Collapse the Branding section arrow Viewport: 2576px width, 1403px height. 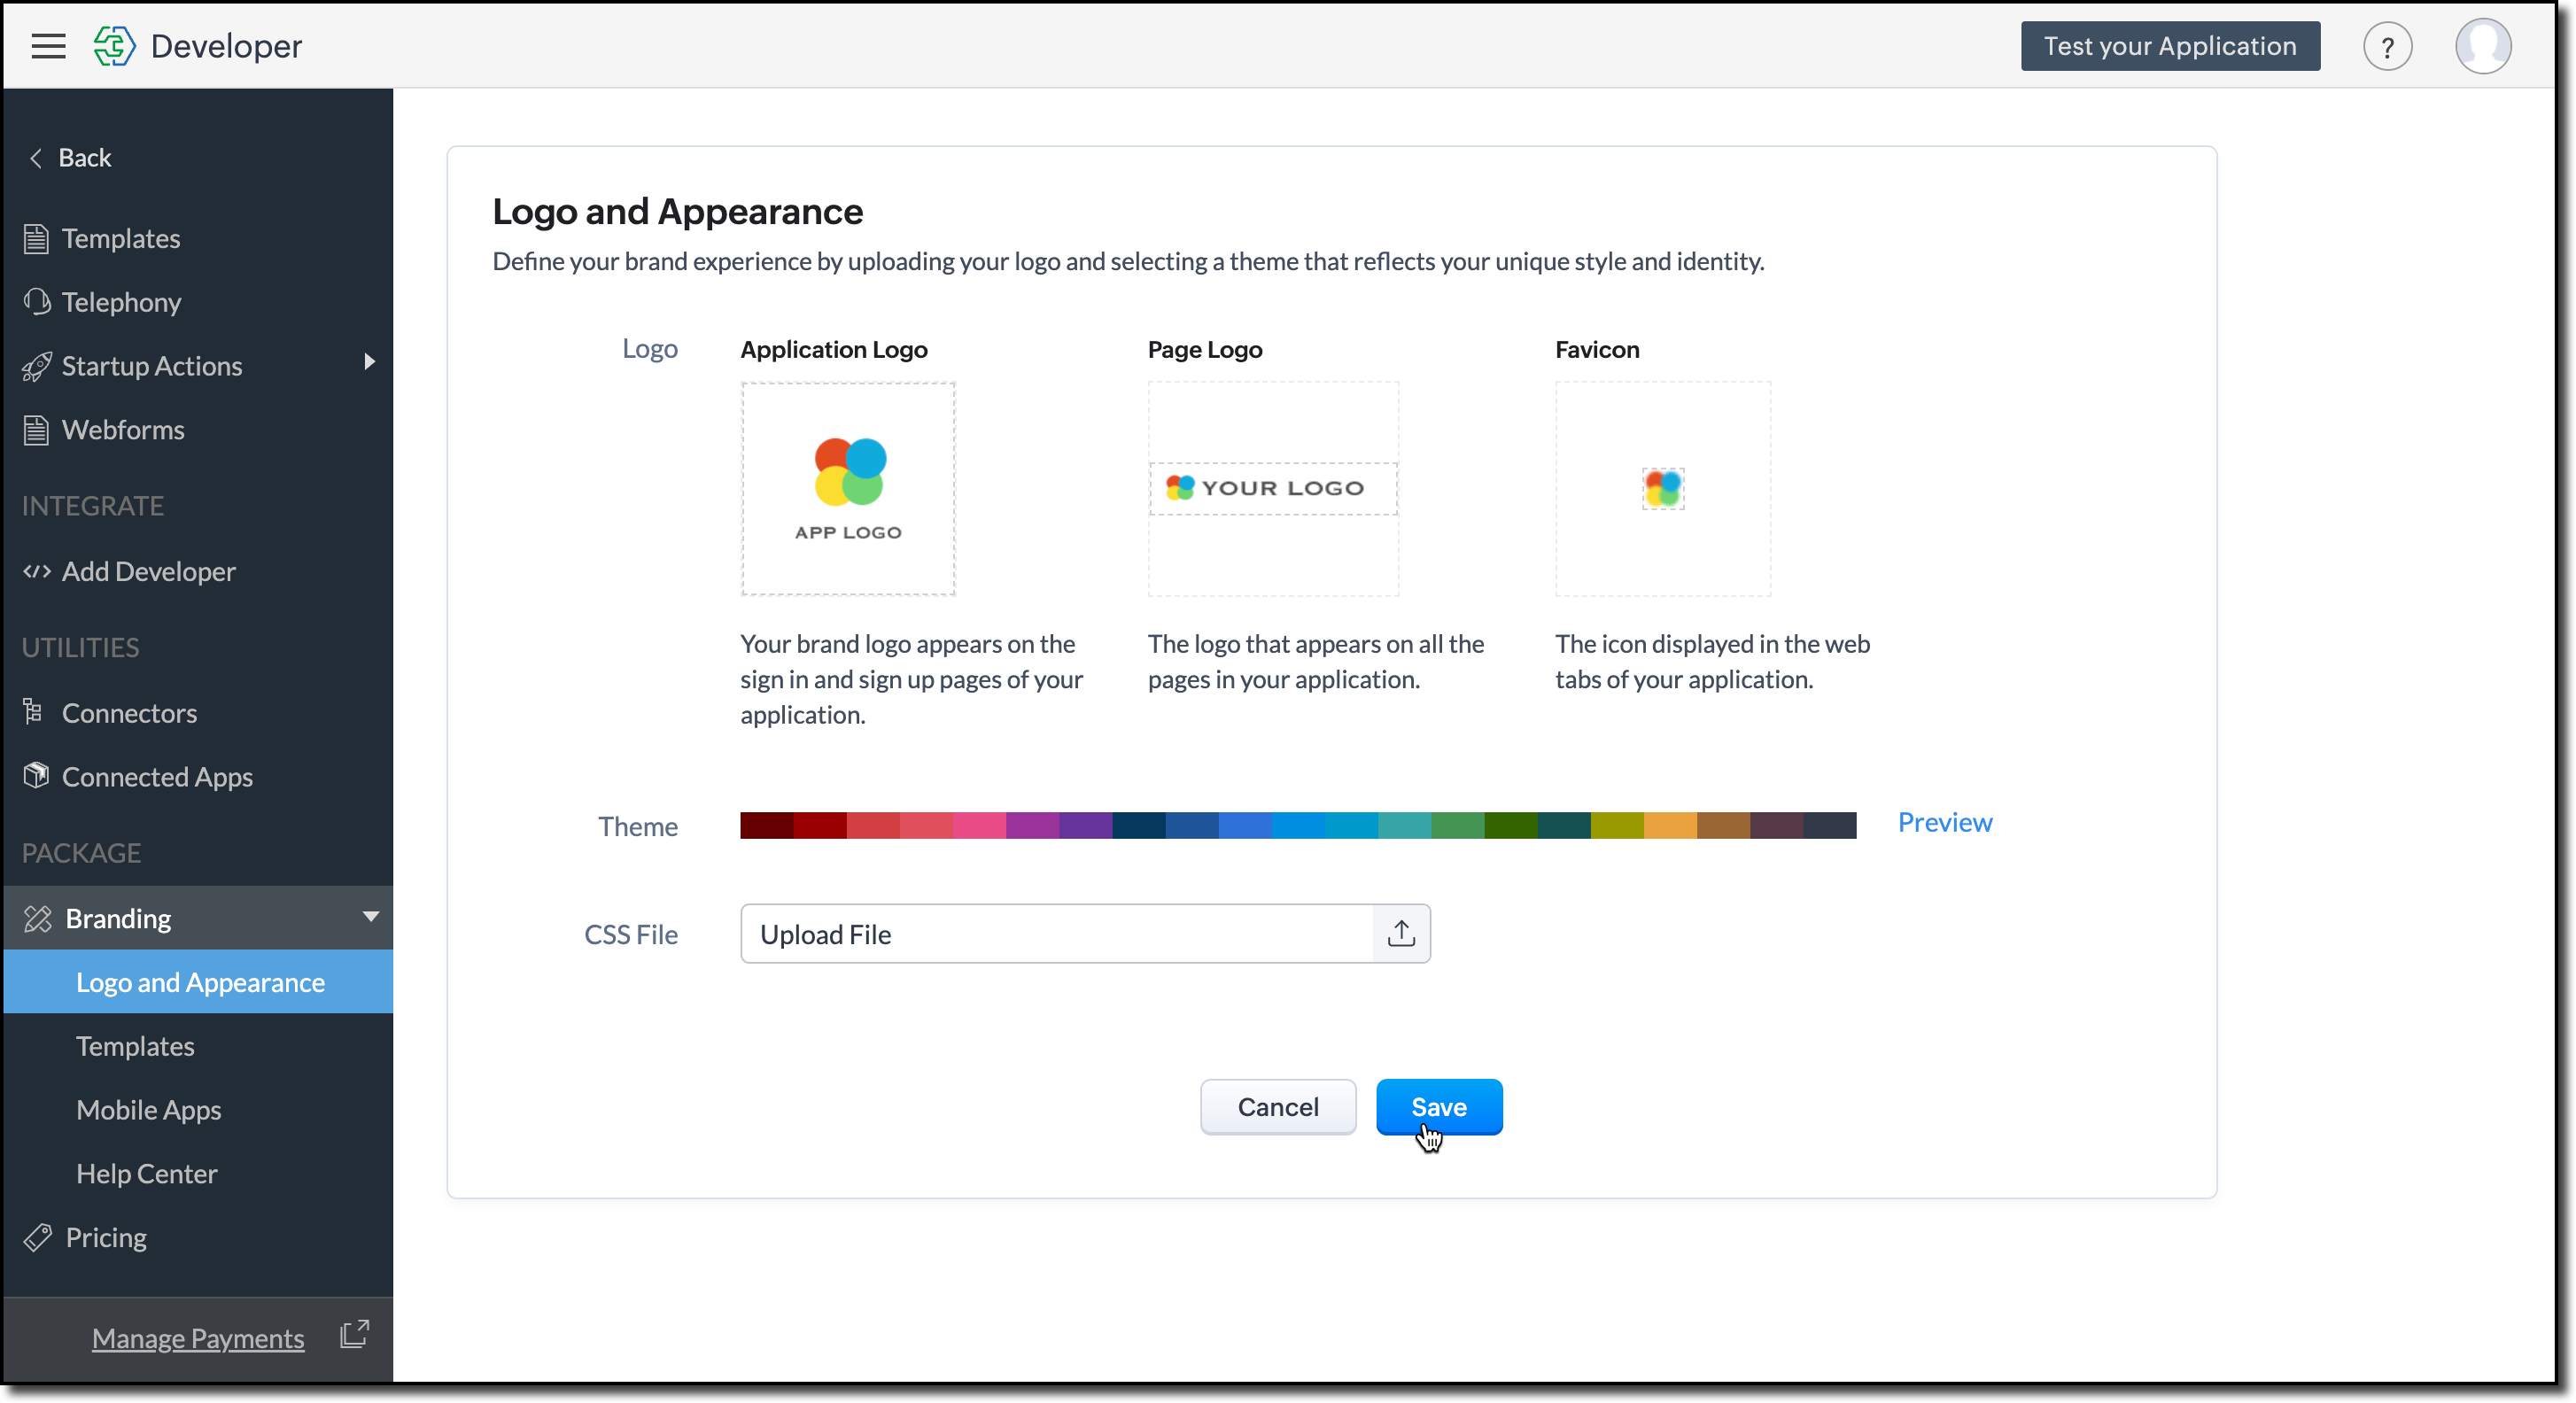click(370, 916)
